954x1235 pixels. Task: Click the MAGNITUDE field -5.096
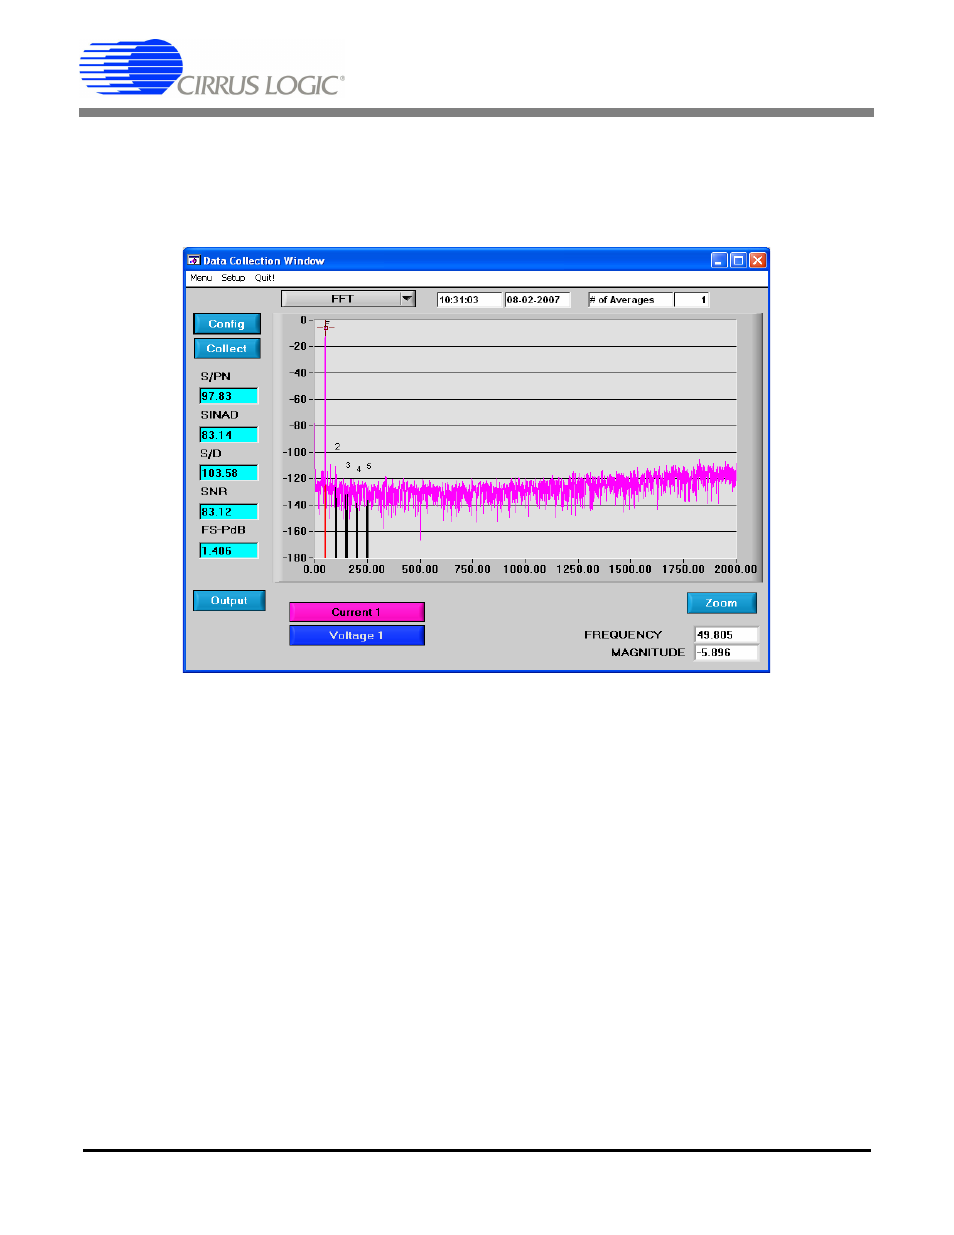tap(726, 652)
